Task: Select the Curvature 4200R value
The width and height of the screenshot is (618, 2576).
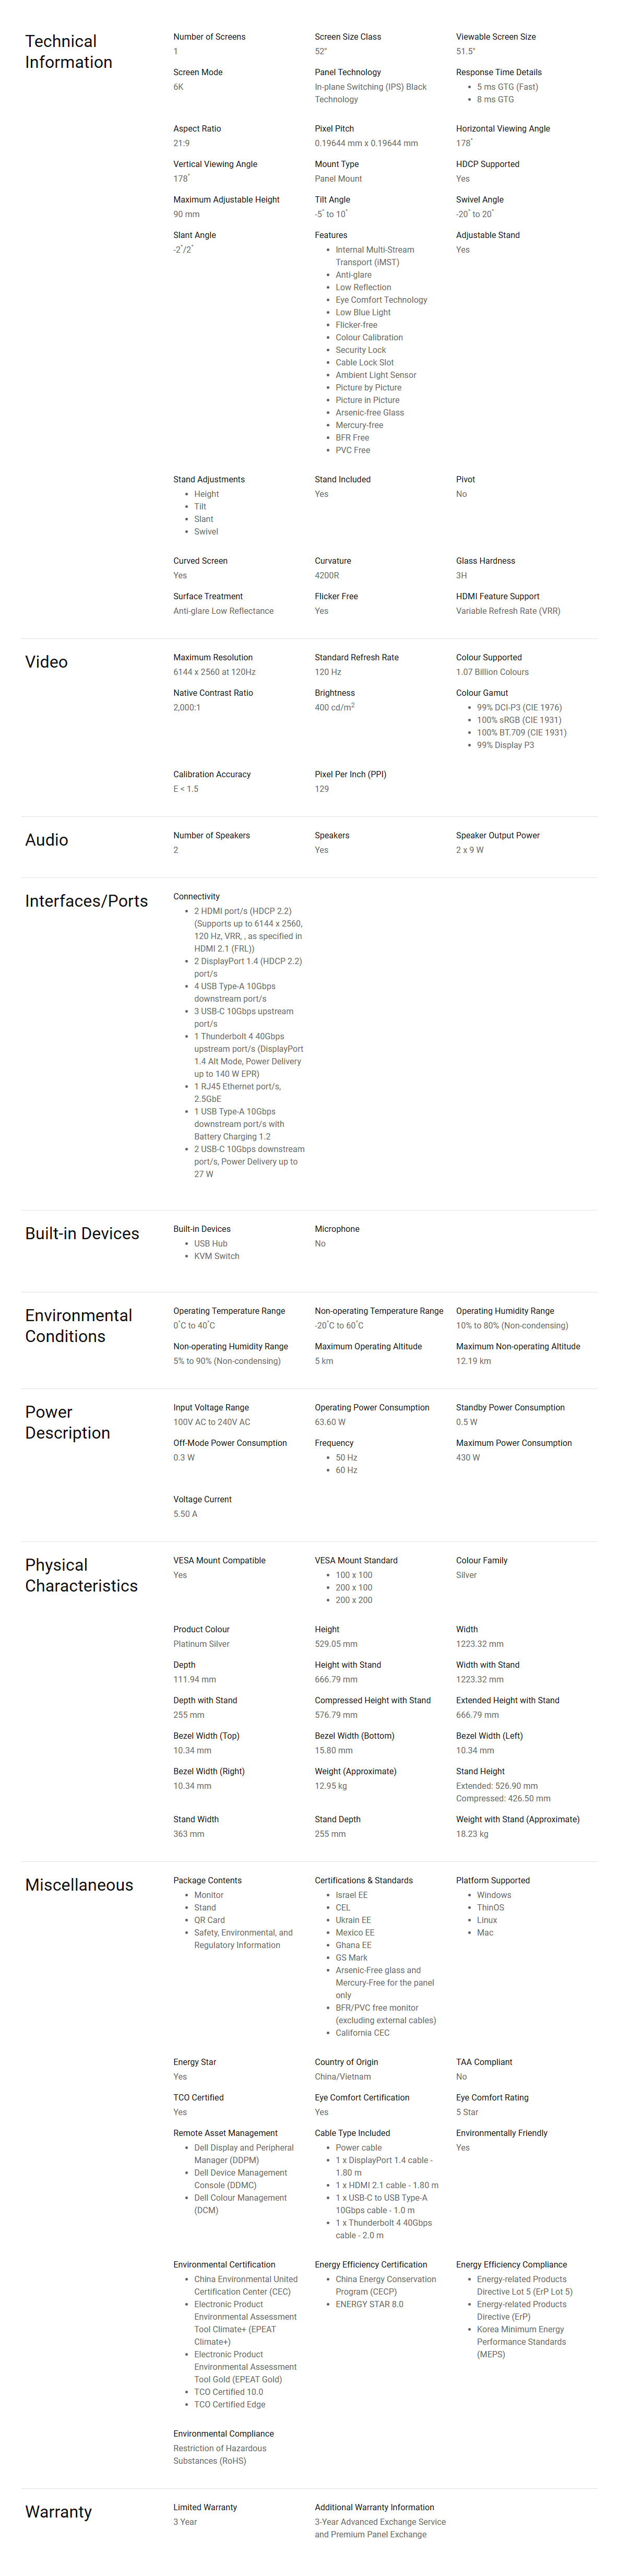Action: 327,576
